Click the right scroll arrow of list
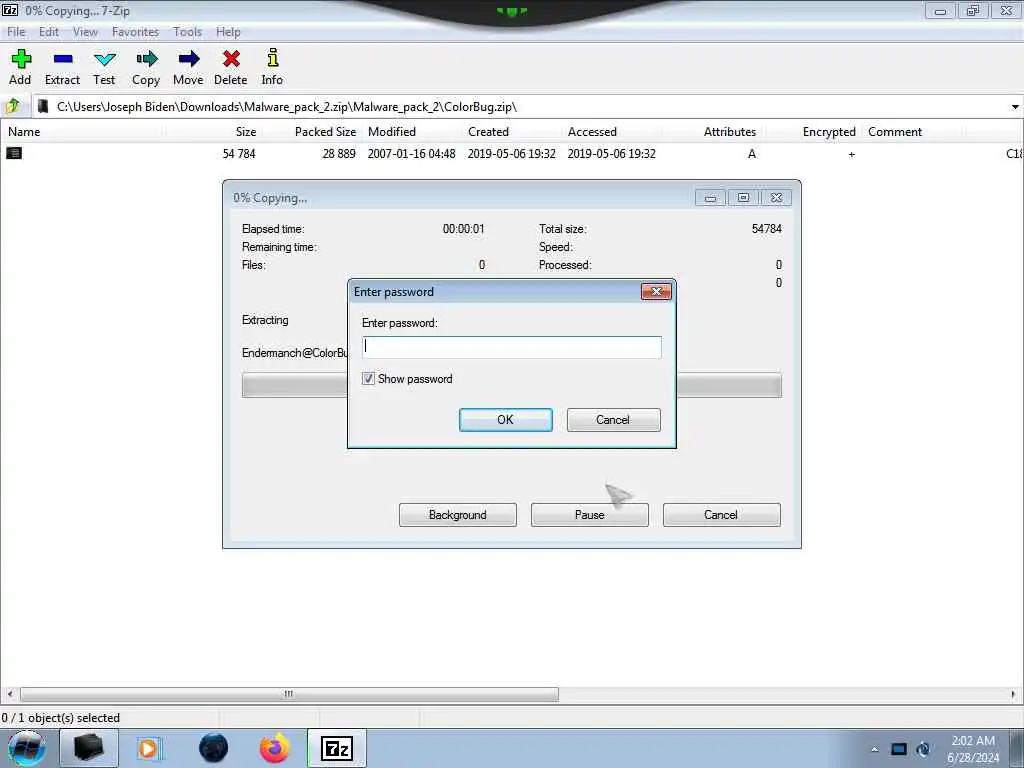Viewport: 1024px width, 768px height. click(x=1014, y=694)
